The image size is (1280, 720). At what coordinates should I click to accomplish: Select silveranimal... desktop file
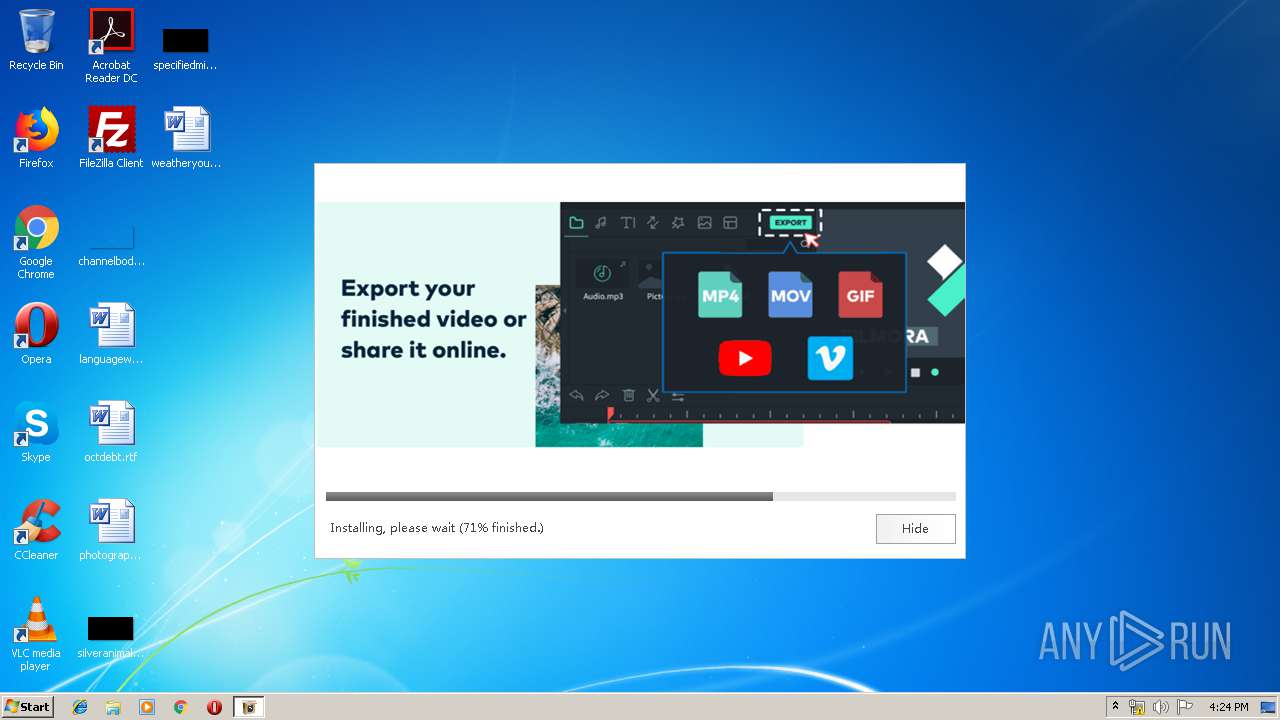111,638
